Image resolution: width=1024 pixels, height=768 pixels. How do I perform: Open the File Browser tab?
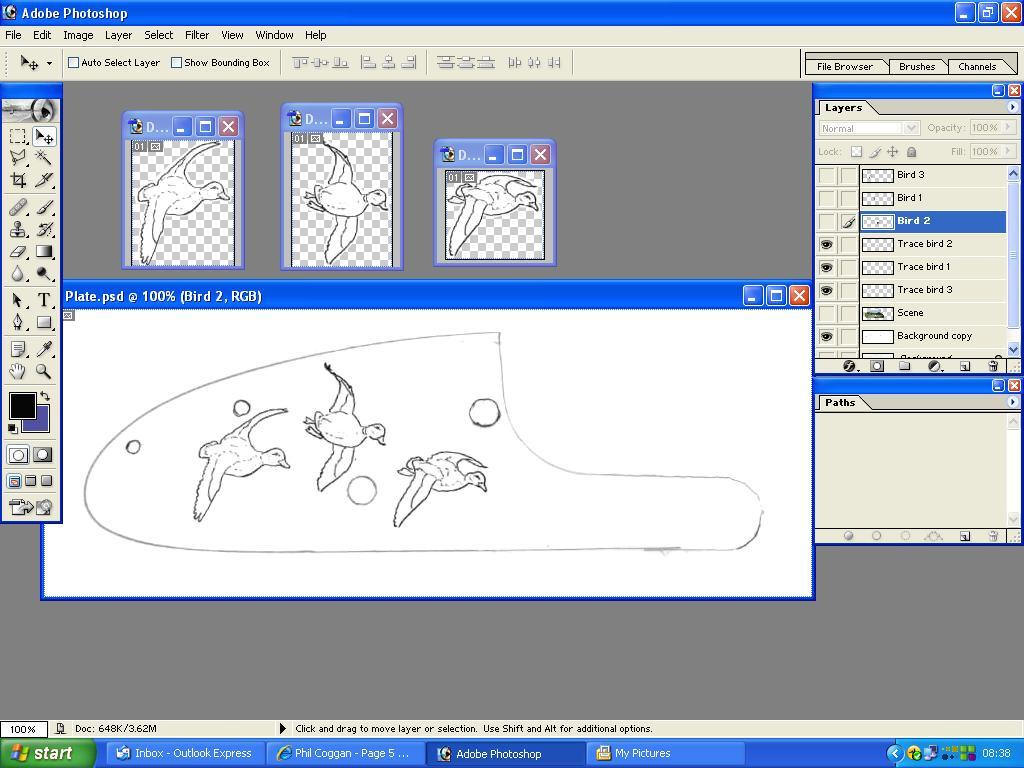click(x=844, y=67)
